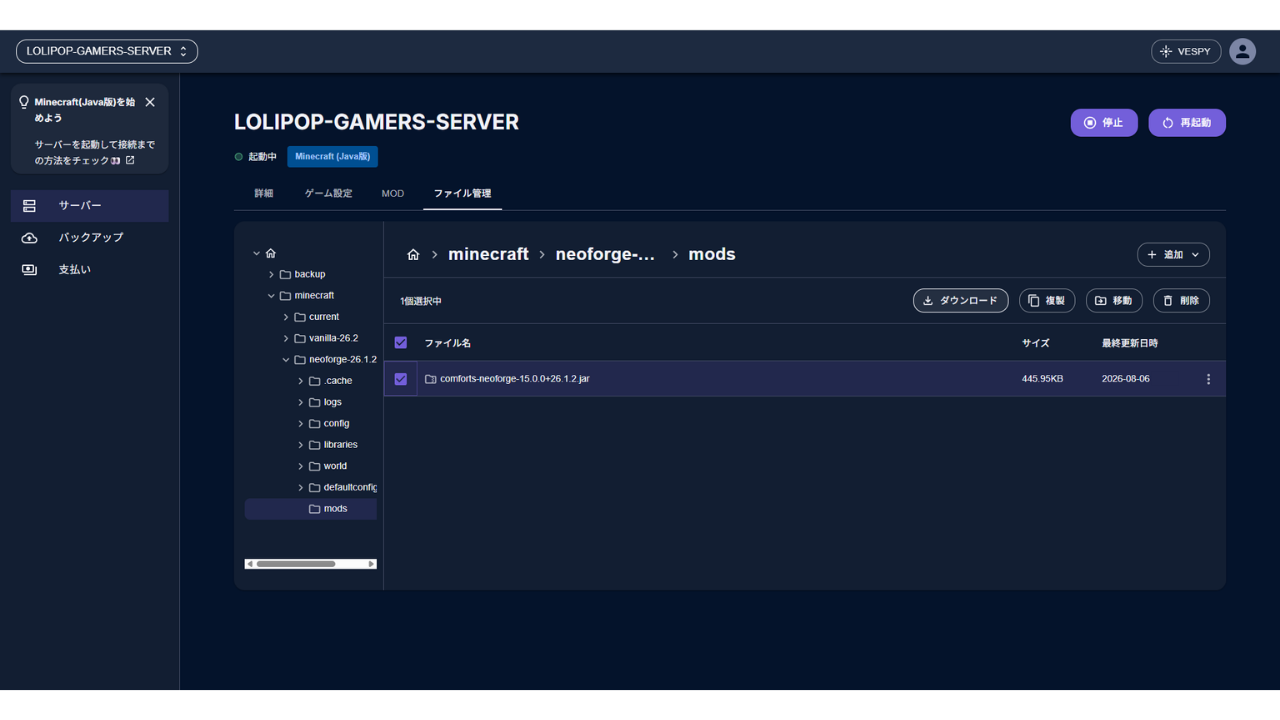
Task: Expand the current folder chevron
Action: pyautogui.click(x=286, y=317)
